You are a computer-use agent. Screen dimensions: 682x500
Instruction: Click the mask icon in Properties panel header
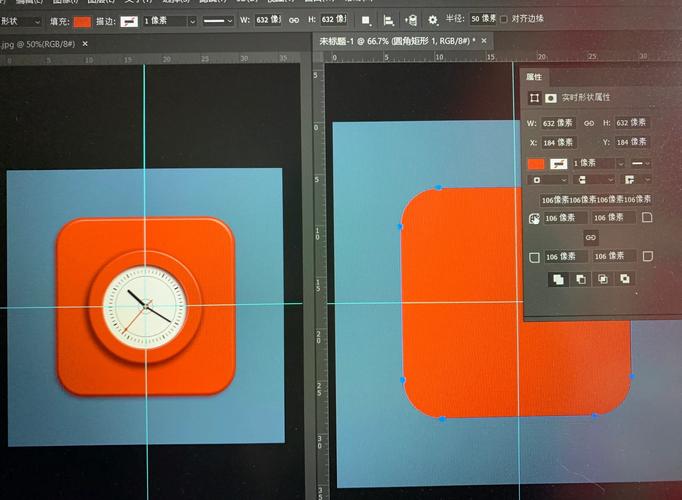[550, 98]
